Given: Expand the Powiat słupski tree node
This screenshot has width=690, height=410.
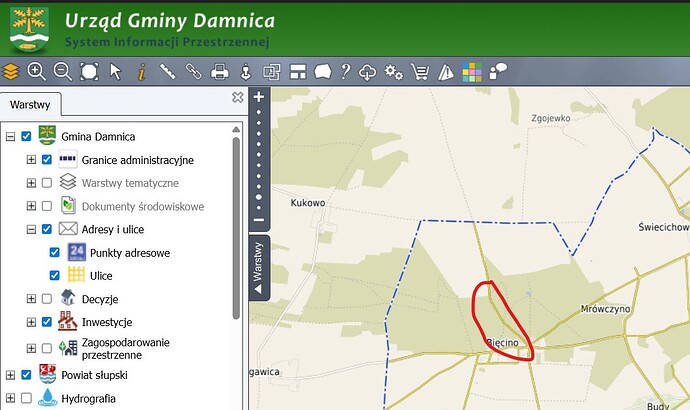Looking at the screenshot, I should [10, 375].
